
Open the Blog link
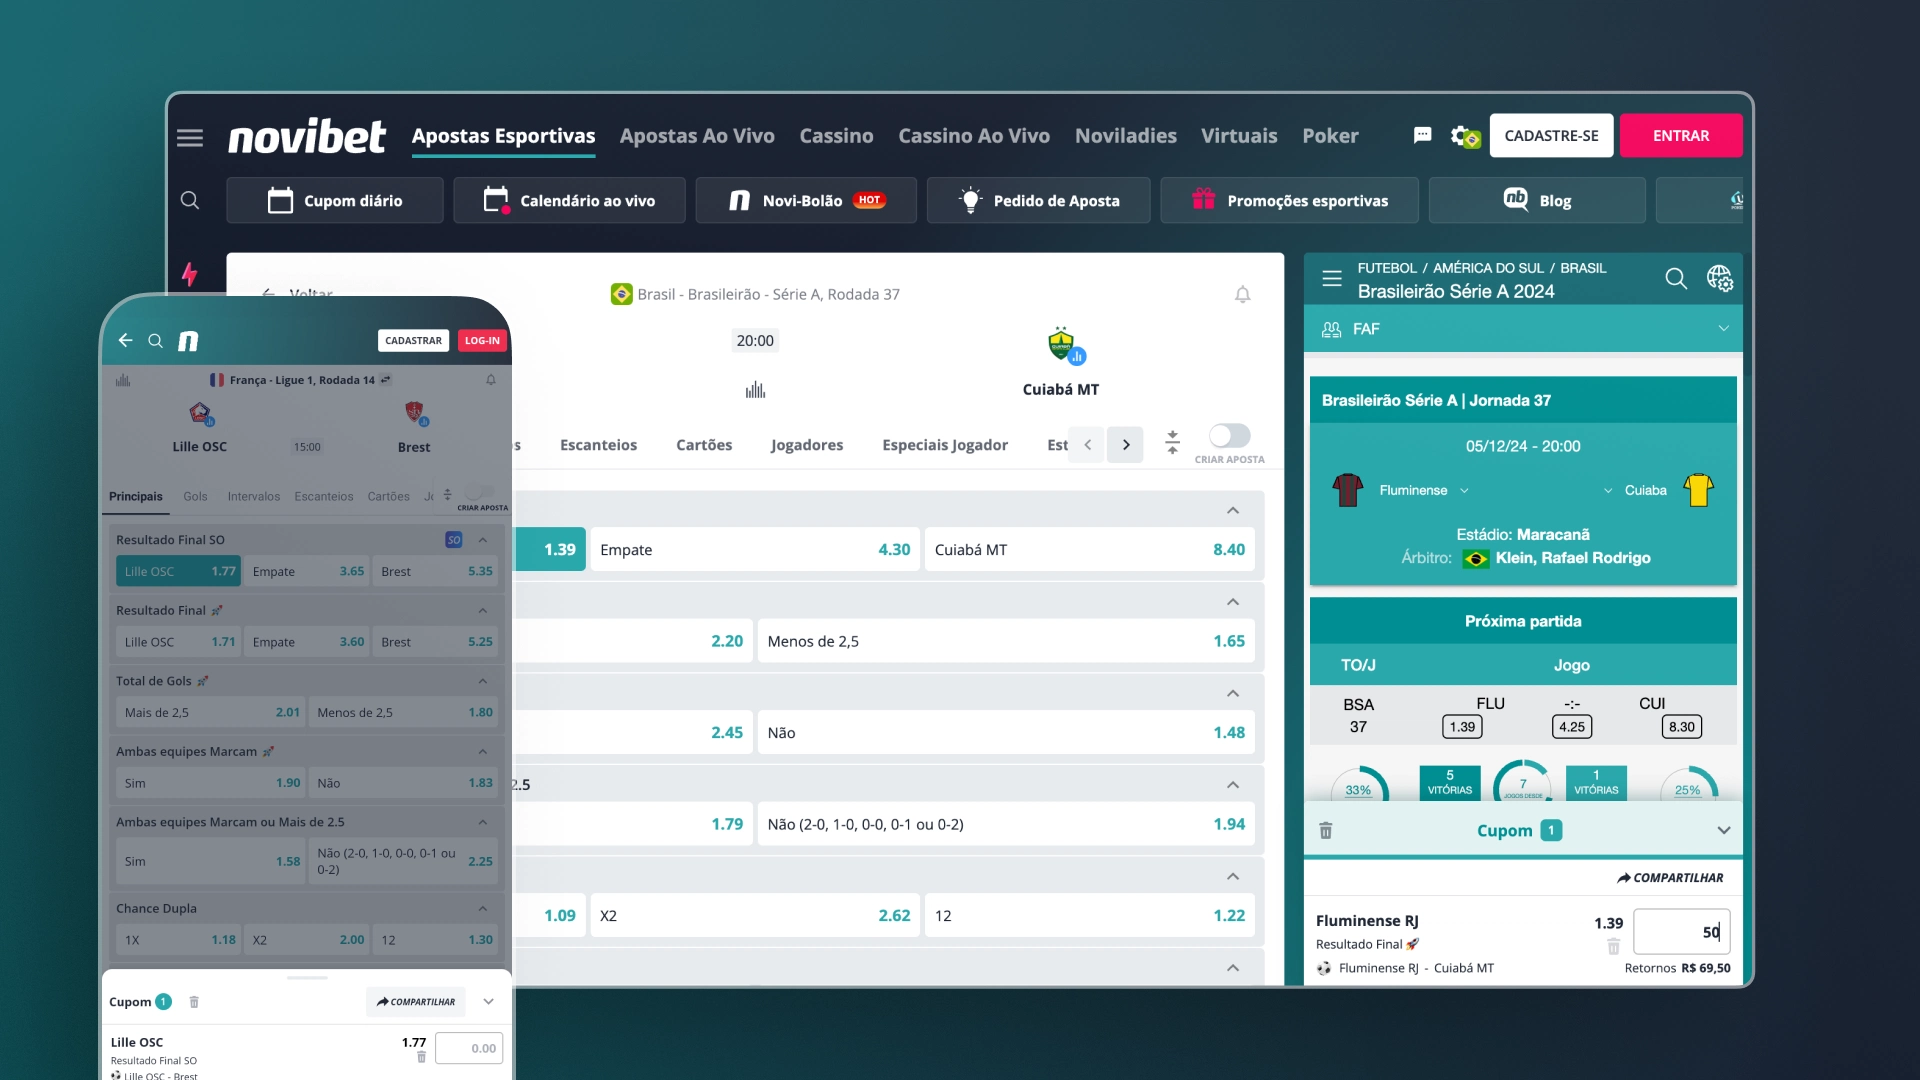click(1537, 200)
